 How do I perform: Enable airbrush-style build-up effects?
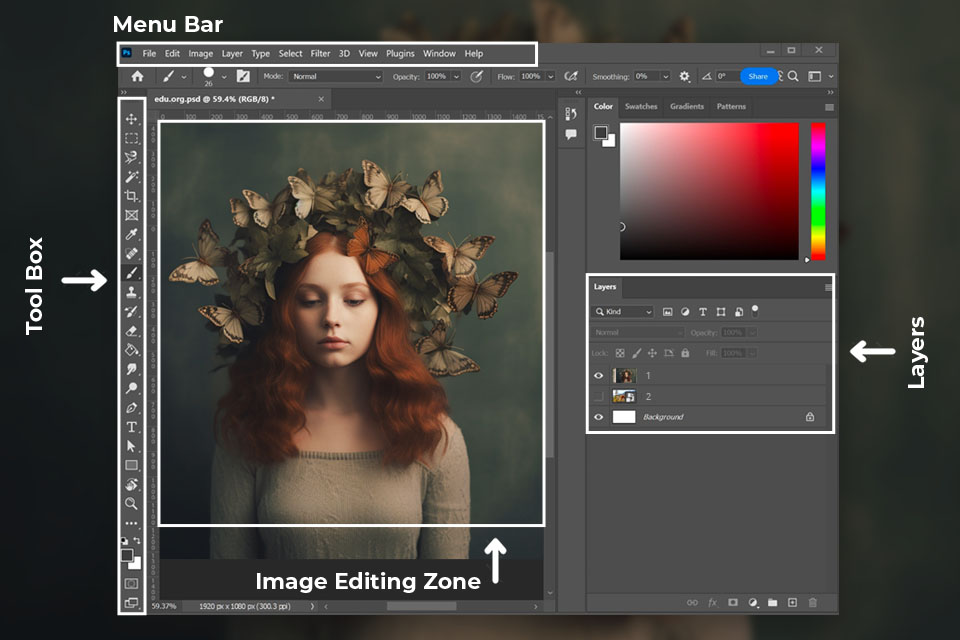571,77
